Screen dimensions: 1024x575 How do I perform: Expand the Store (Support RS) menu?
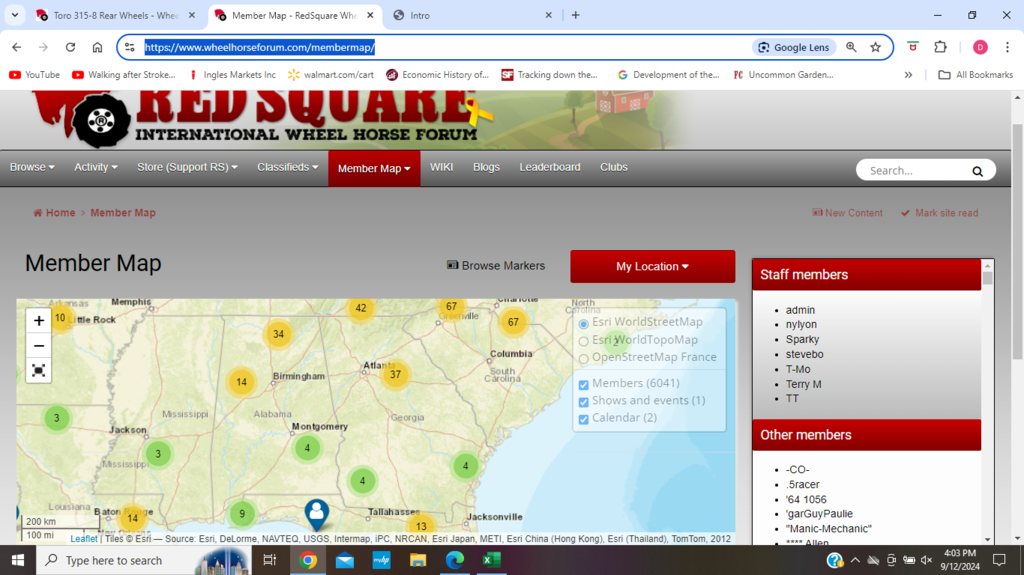tap(187, 167)
